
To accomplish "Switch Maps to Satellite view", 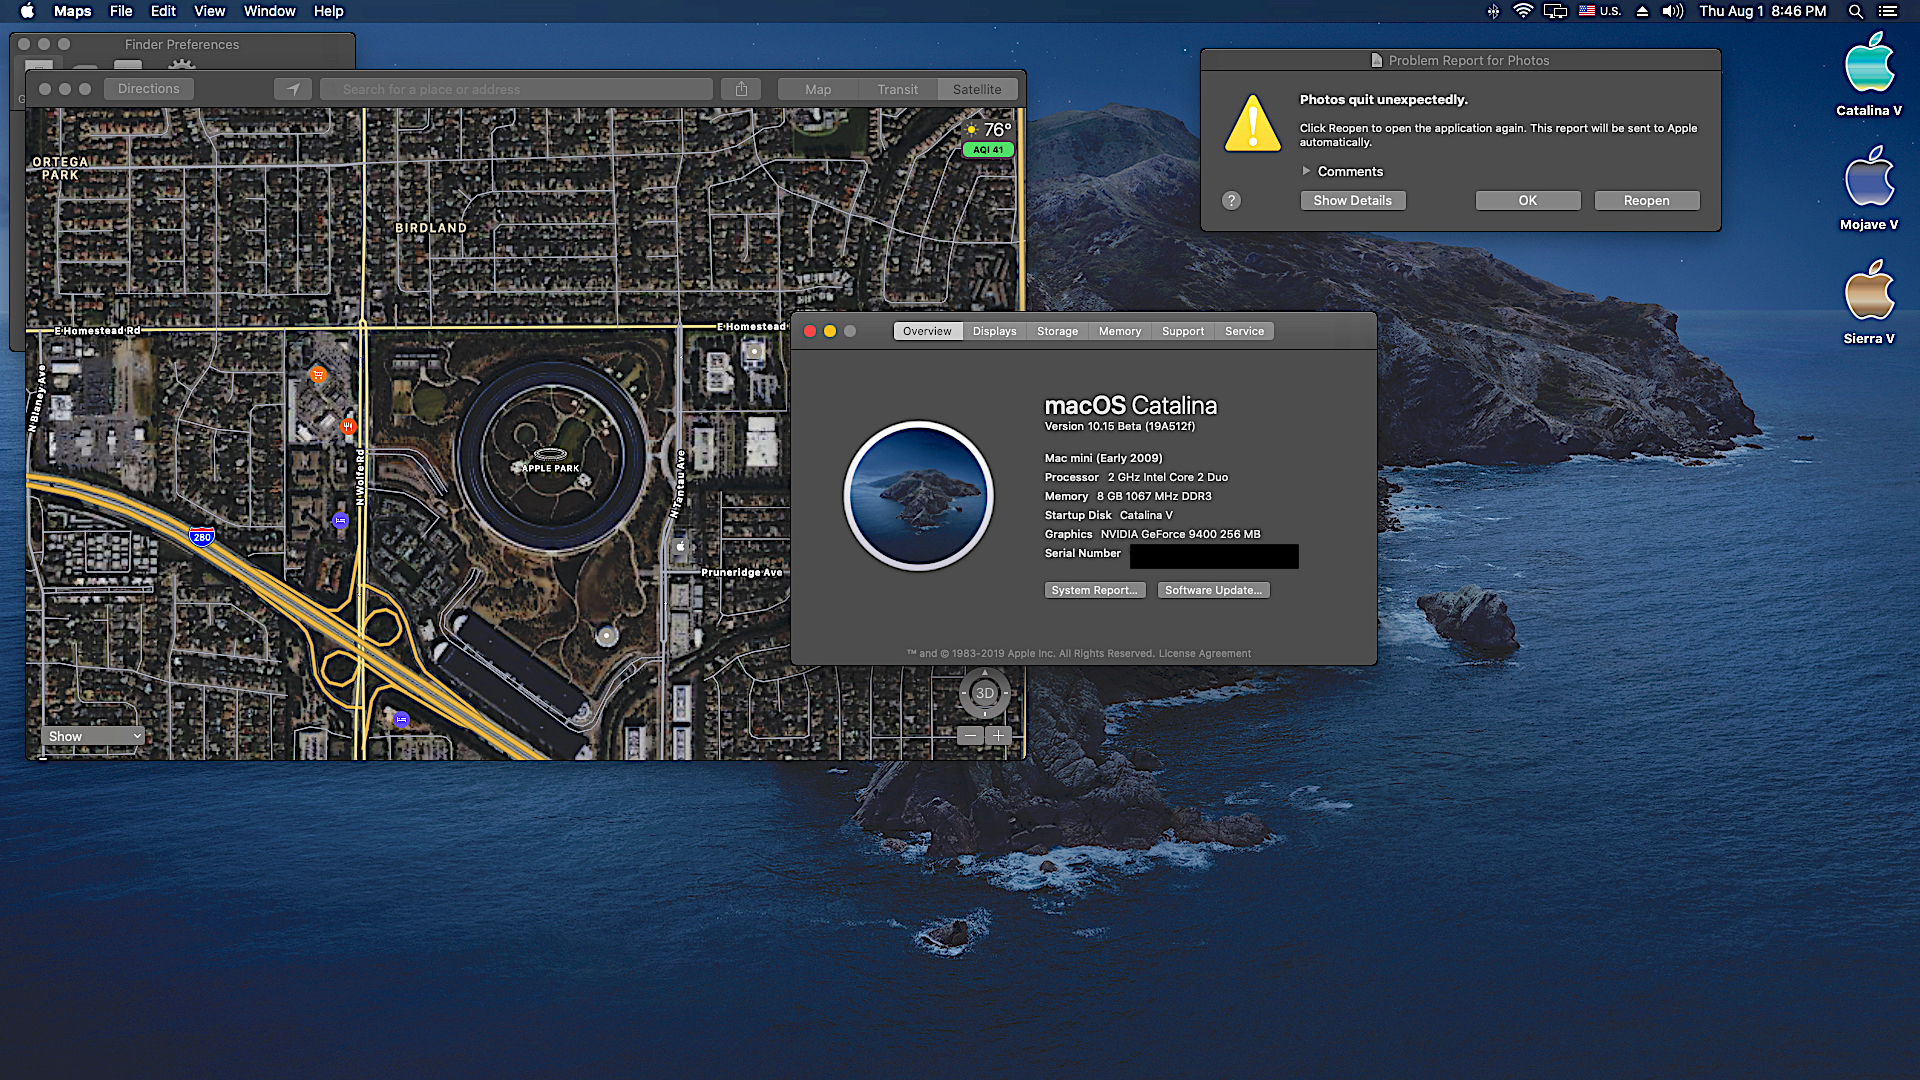I will click(977, 89).
